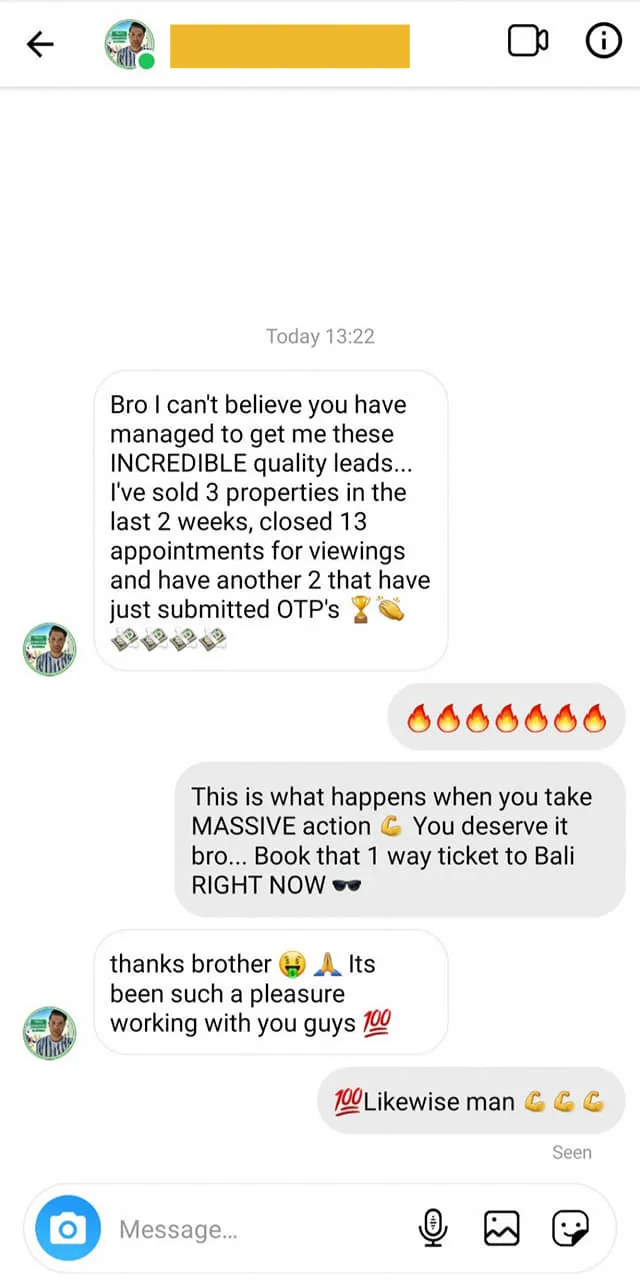Open the conversation info icon
Viewport: 640px width, 1286px height.
pyautogui.click(x=603, y=42)
